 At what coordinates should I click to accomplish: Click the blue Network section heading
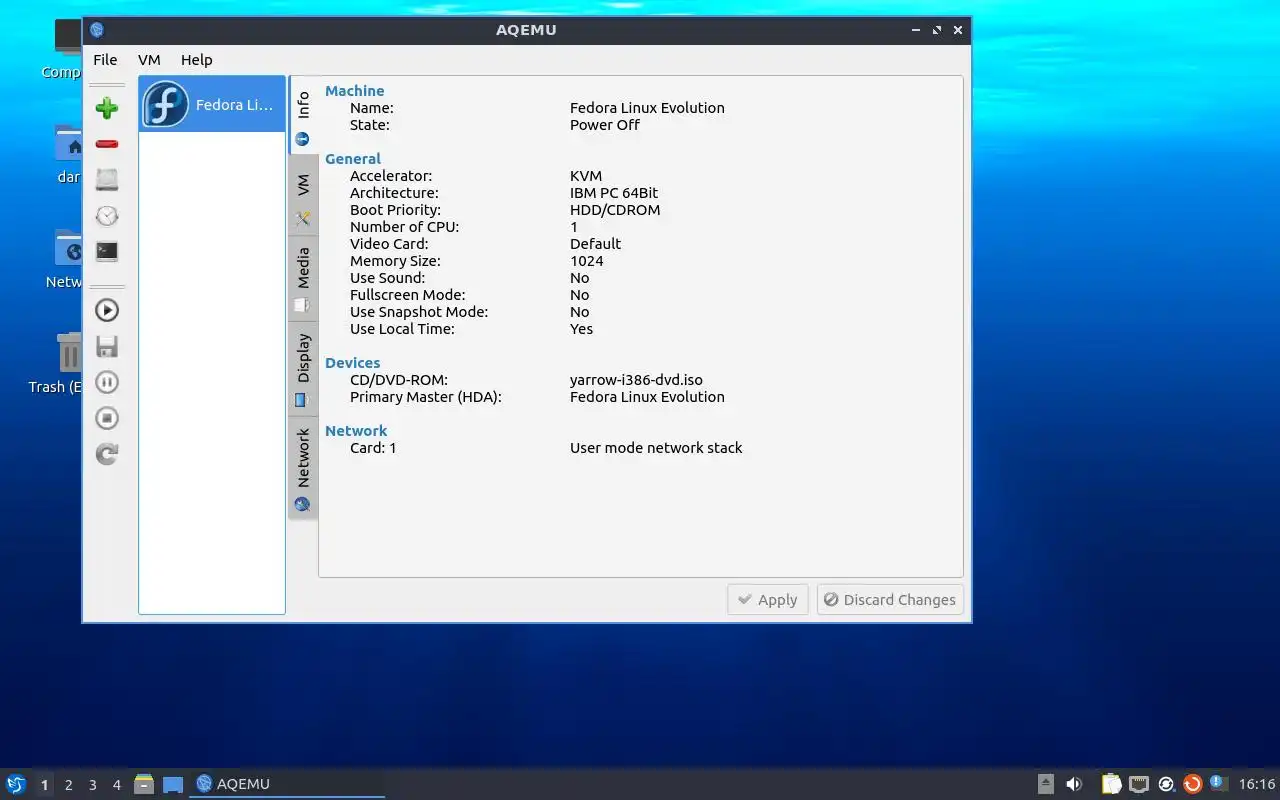[x=356, y=431]
